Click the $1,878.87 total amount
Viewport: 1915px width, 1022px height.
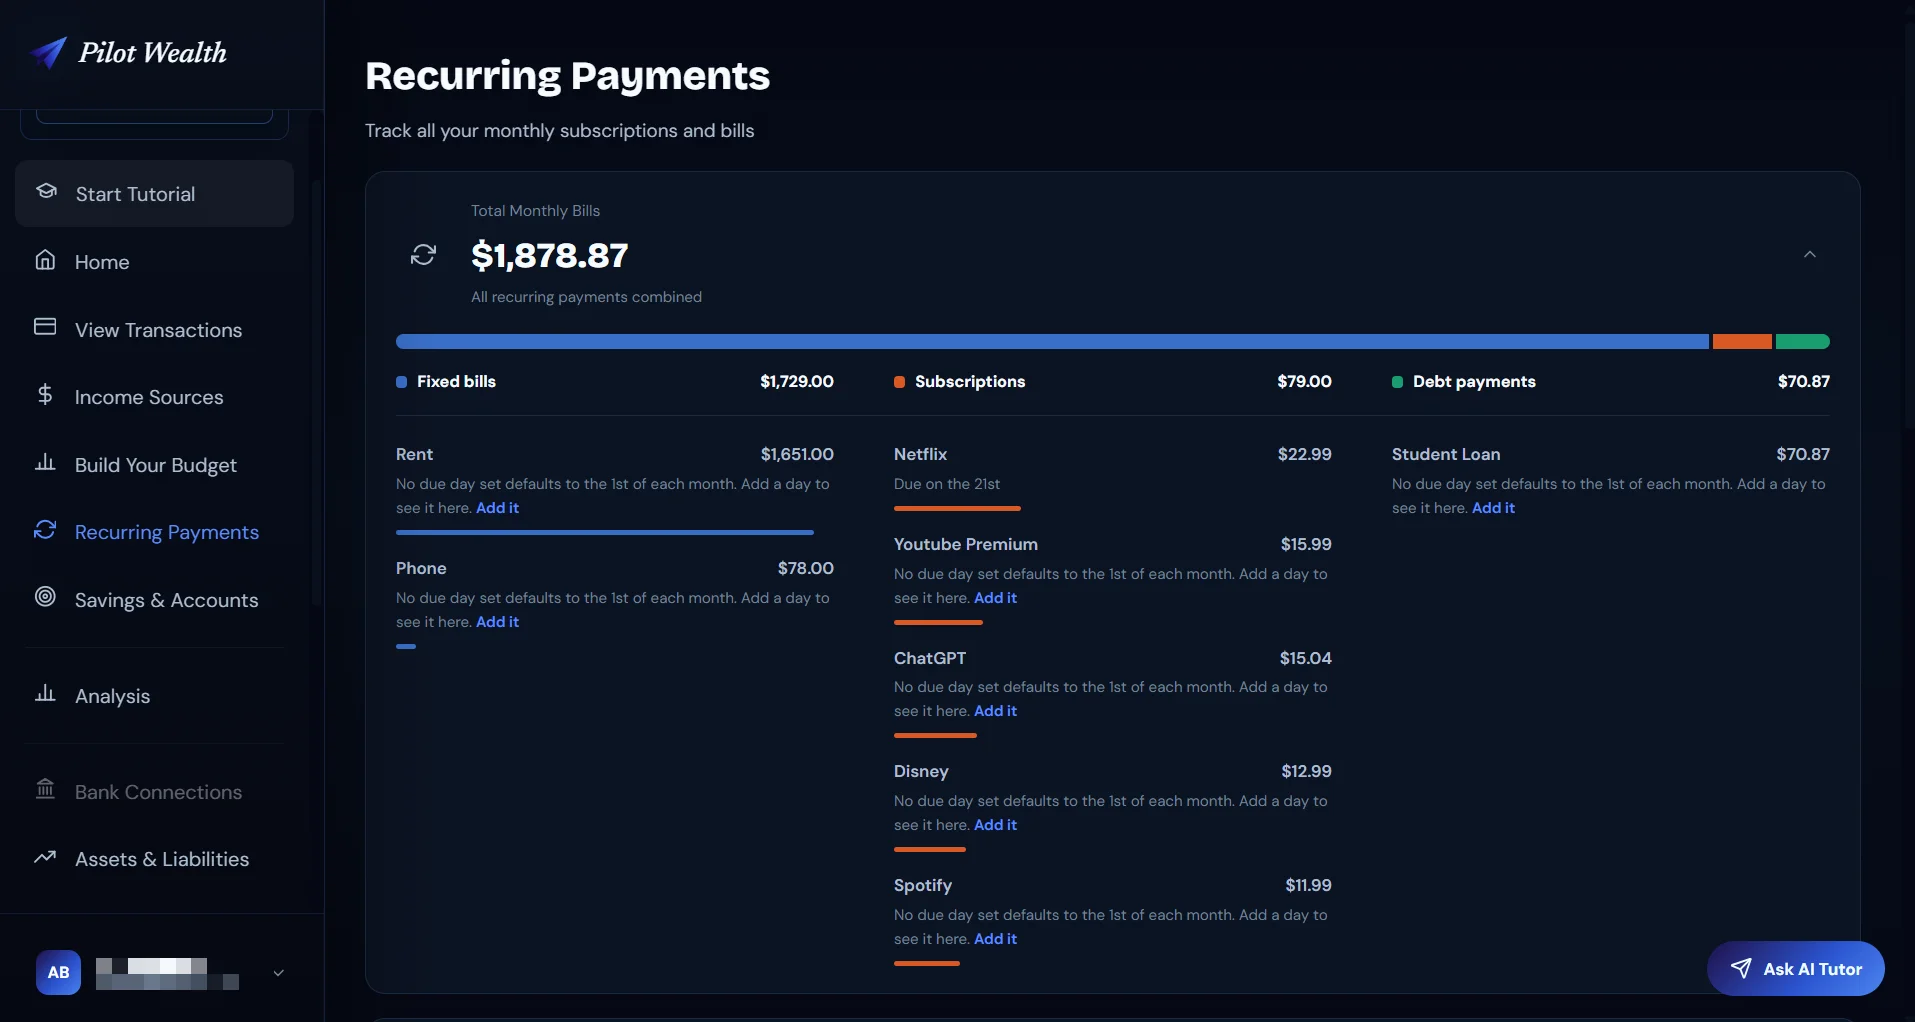pos(549,255)
